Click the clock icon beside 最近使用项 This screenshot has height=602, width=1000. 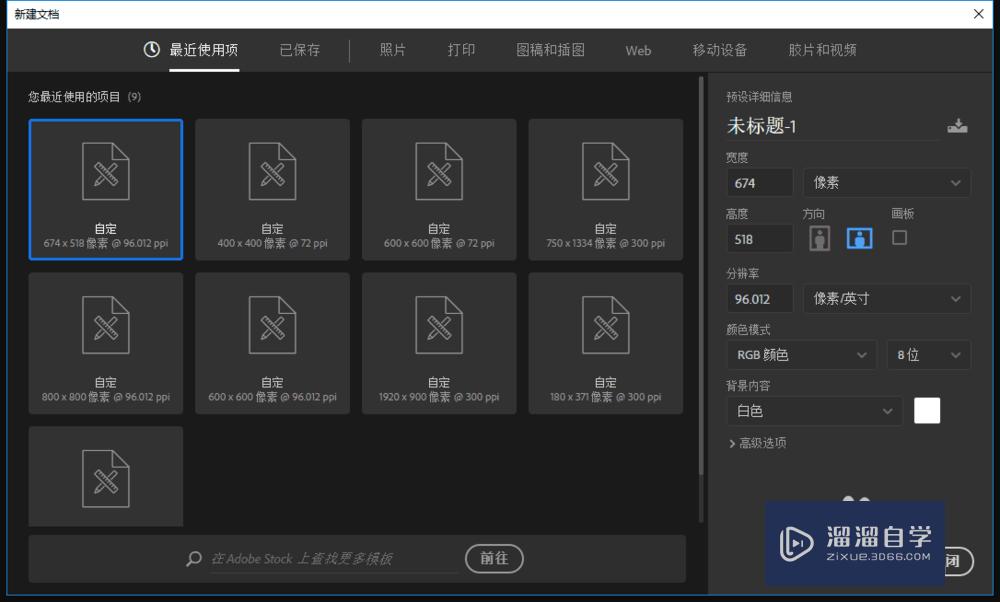coord(153,49)
